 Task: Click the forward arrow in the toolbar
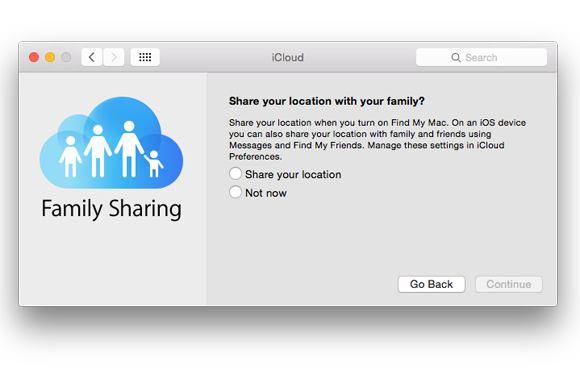point(114,57)
